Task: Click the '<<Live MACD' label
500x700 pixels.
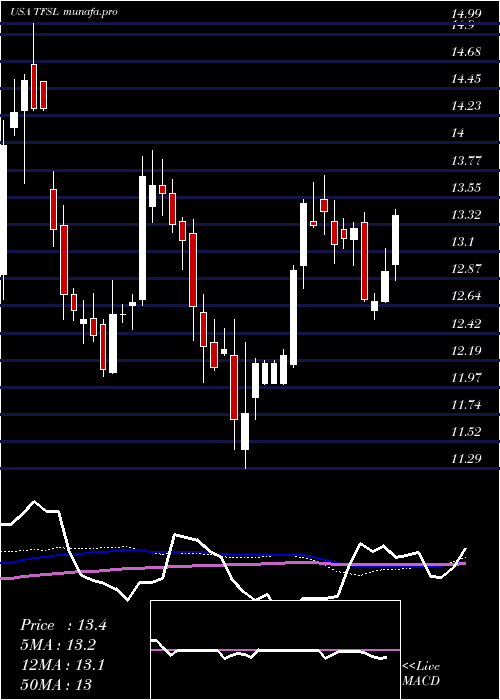Action: click(x=421, y=673)
